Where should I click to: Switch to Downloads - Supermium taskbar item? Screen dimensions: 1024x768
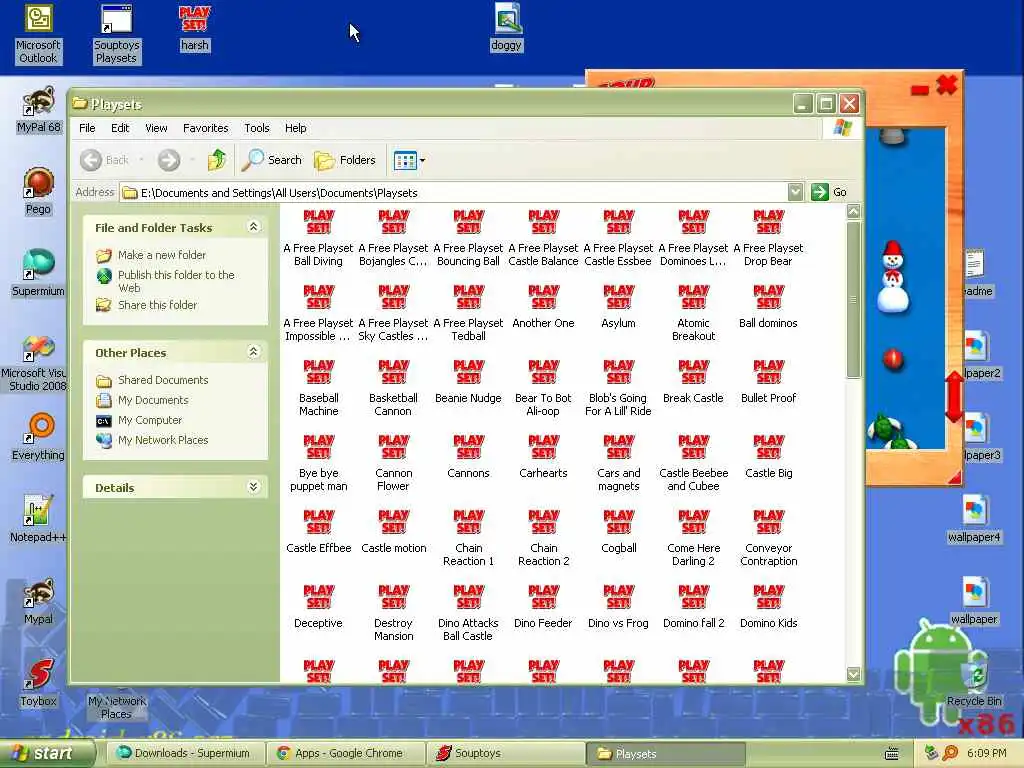[x=184, y=754]
